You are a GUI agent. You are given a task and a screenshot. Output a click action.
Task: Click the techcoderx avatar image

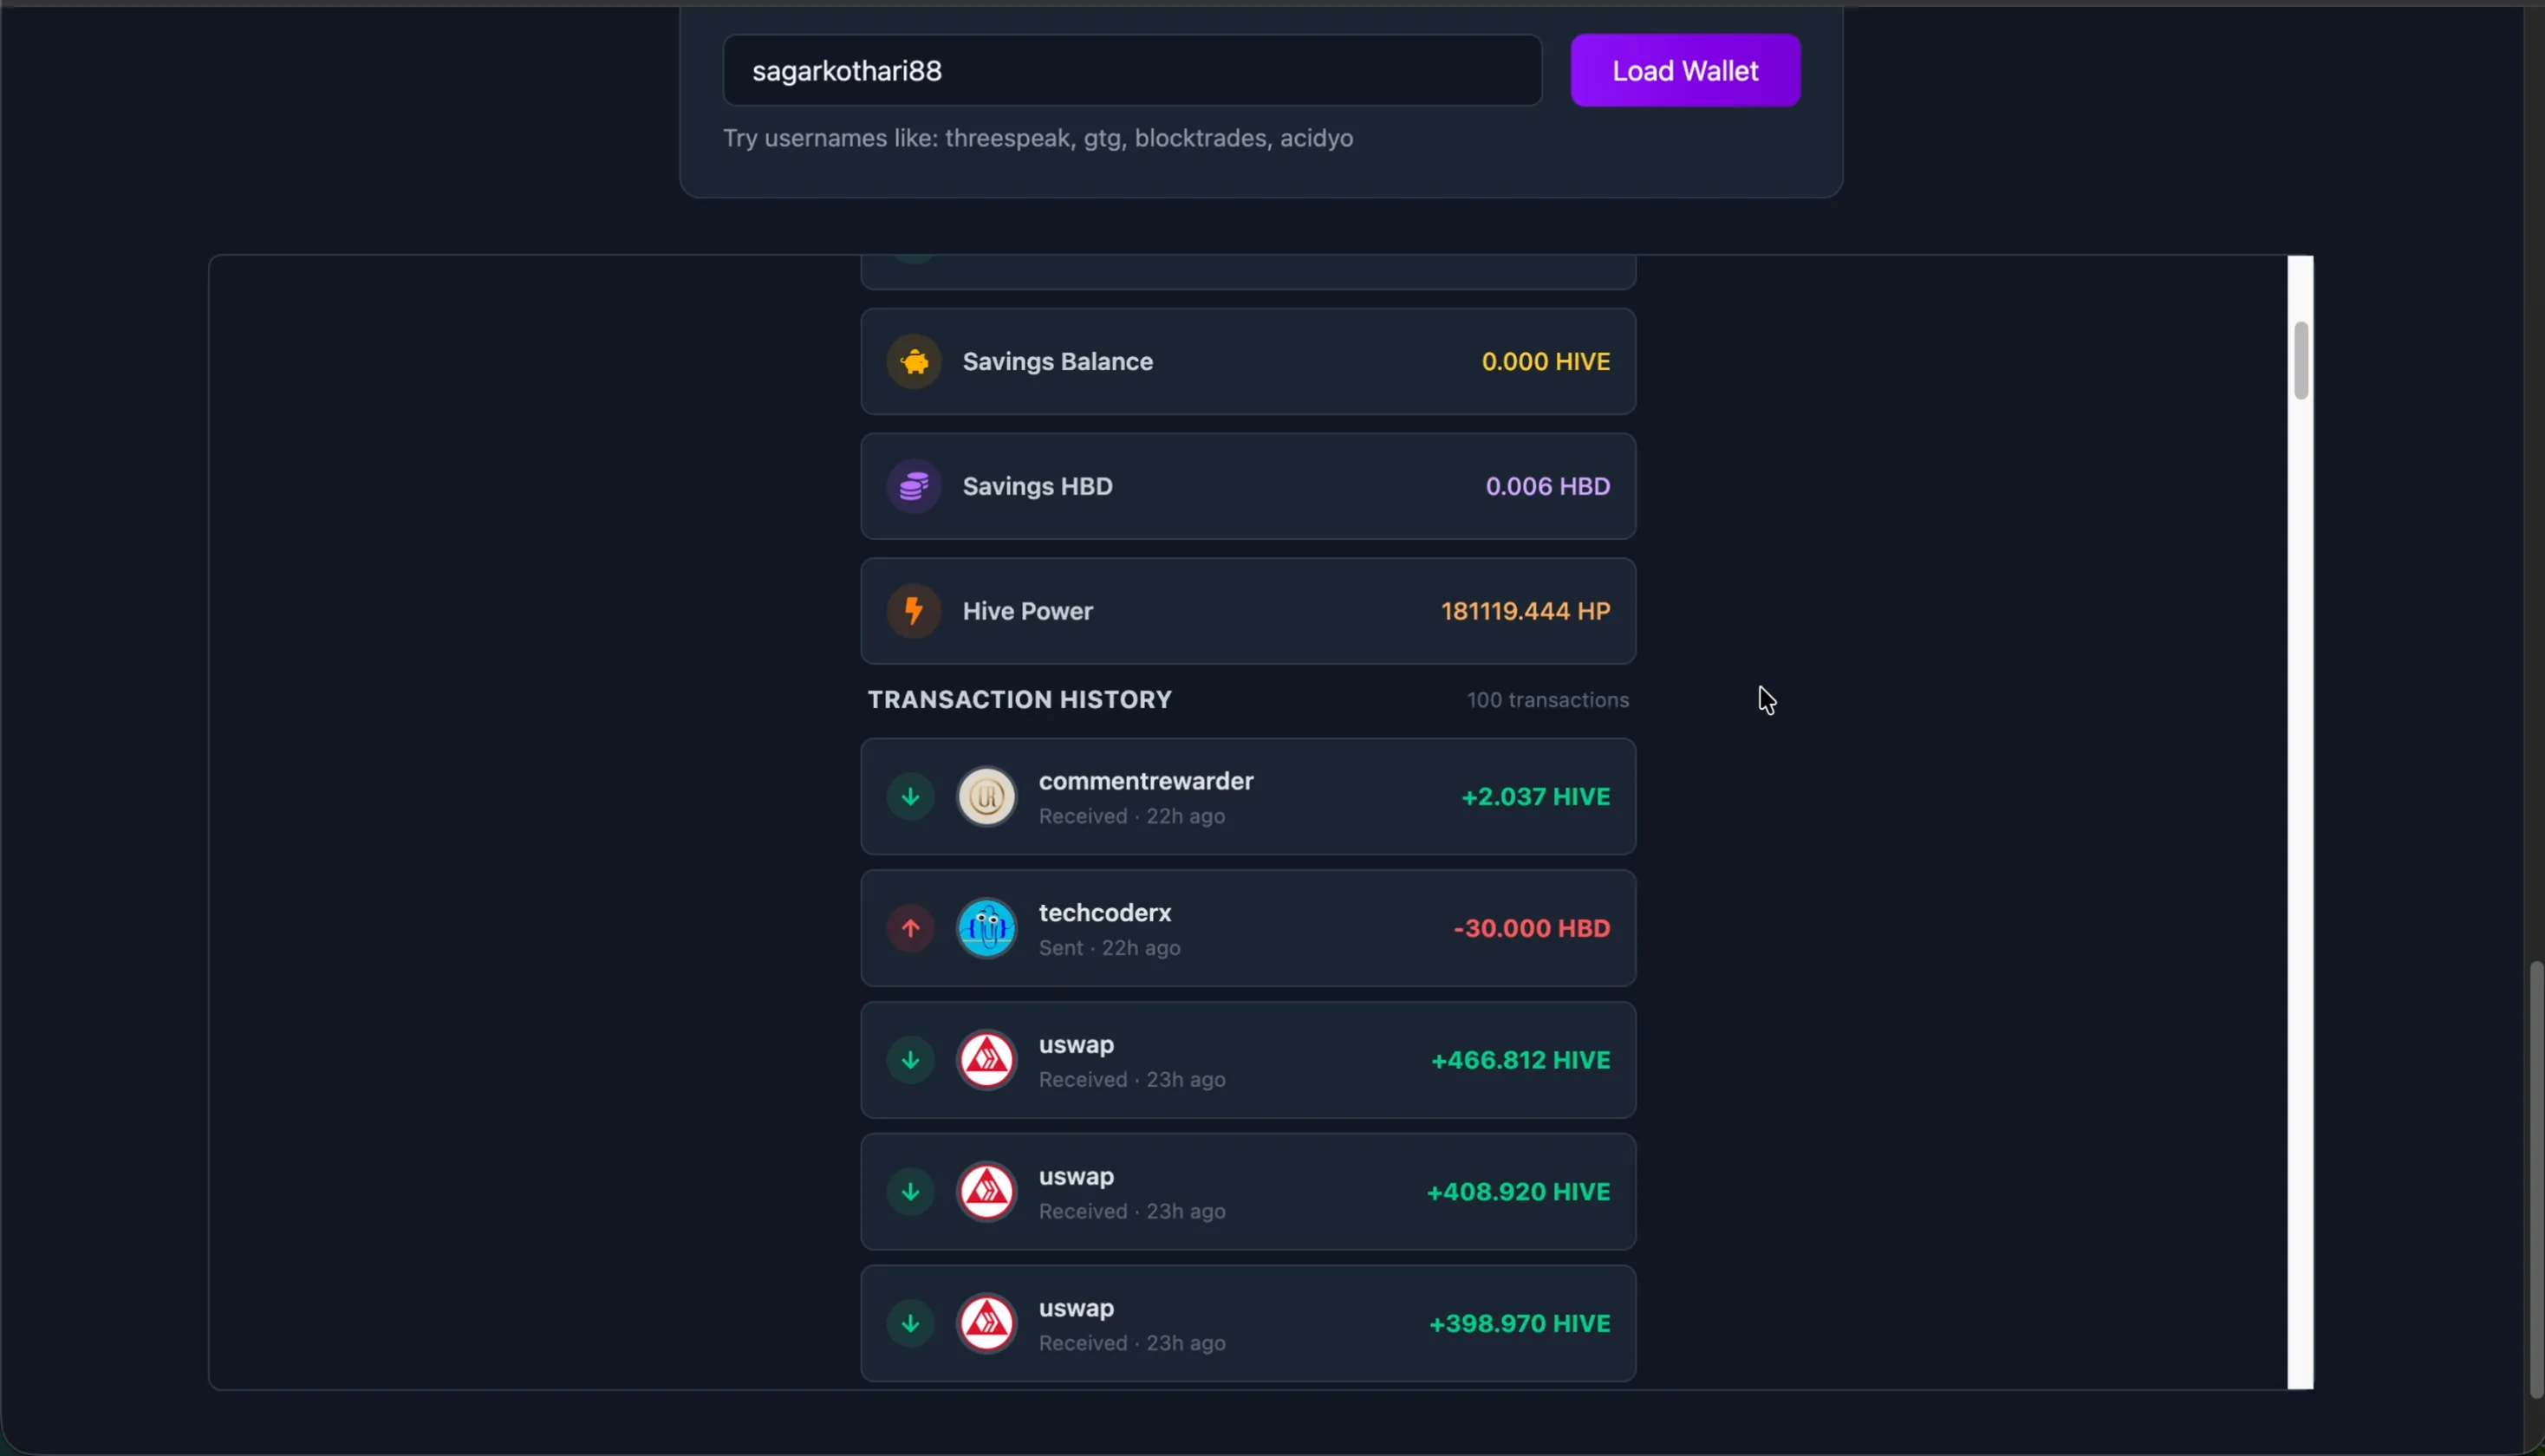click(987, 928)
